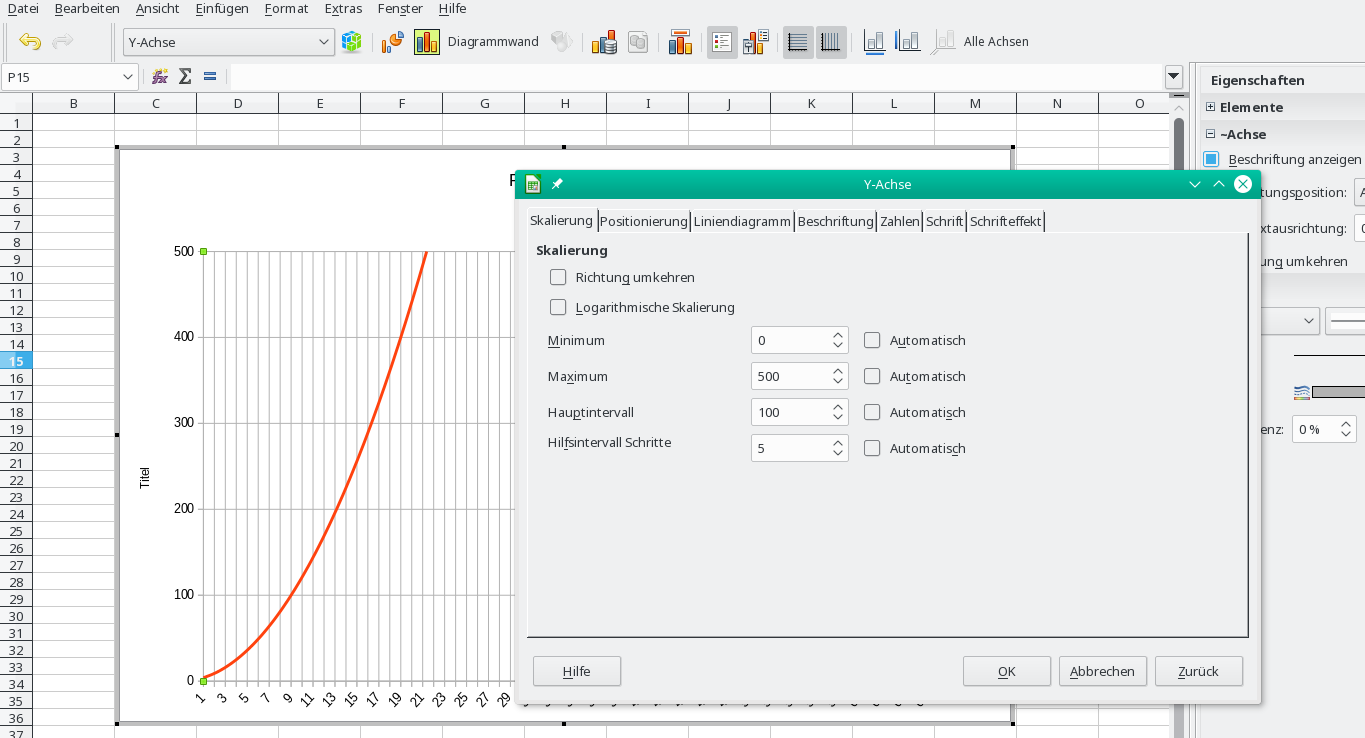The image size is (1365, 738).
Task: Click the Sum sigma icon
Action: [185, 77]
